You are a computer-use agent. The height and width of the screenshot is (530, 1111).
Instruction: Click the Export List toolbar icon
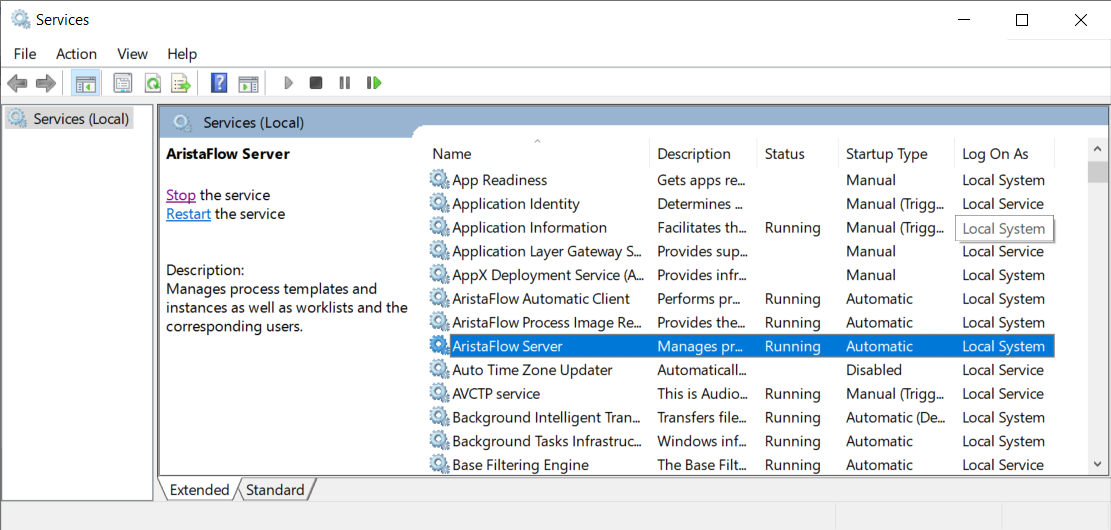(181, 83)
